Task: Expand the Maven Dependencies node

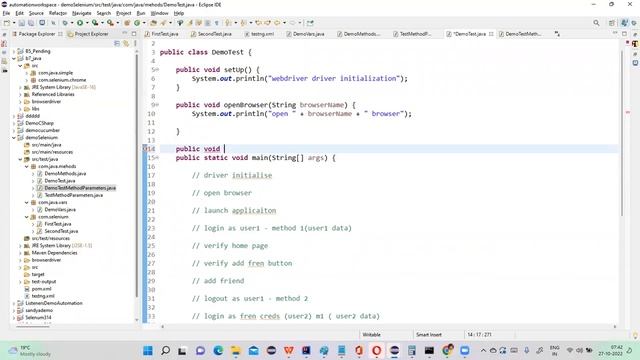Action: click(x=20, y=253)
